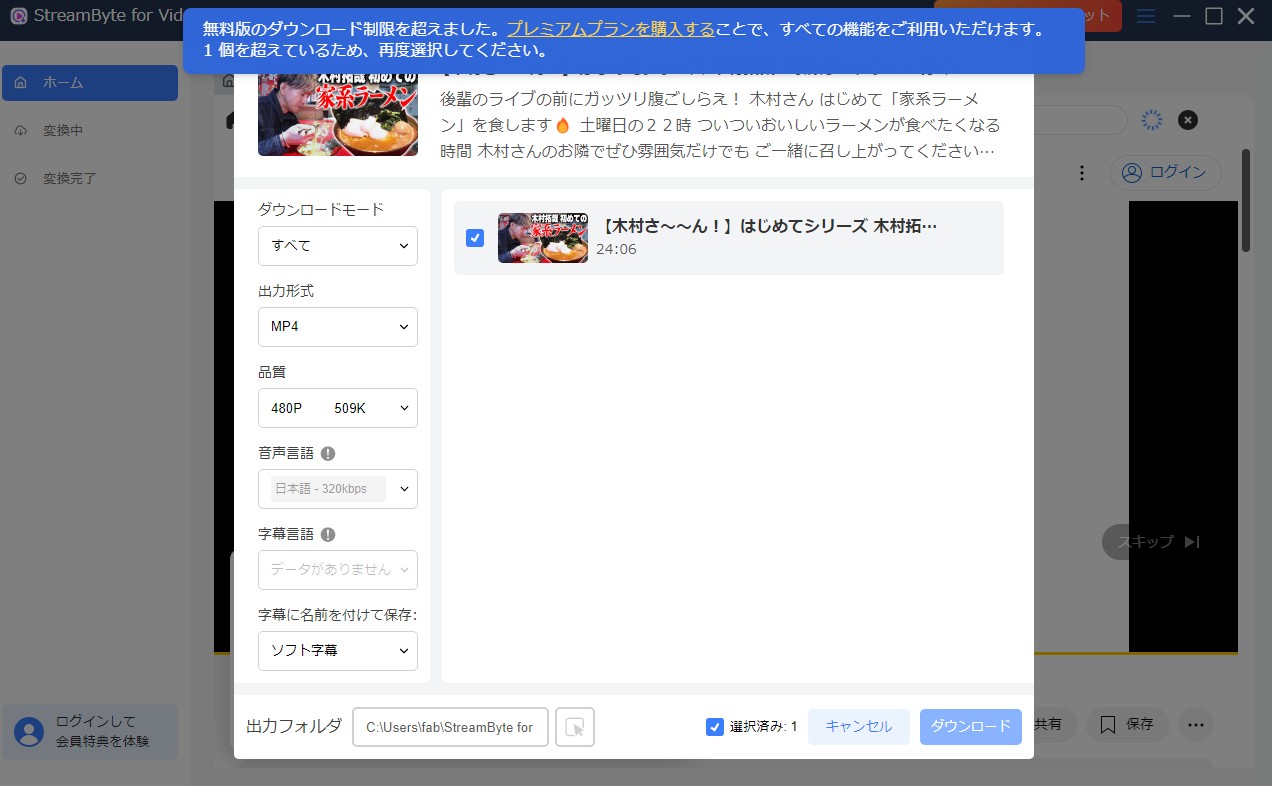This screenshot has height=786, width=1272.
Task: Click the ログイン button in the web page header
Action: (x=1165, y=173)
